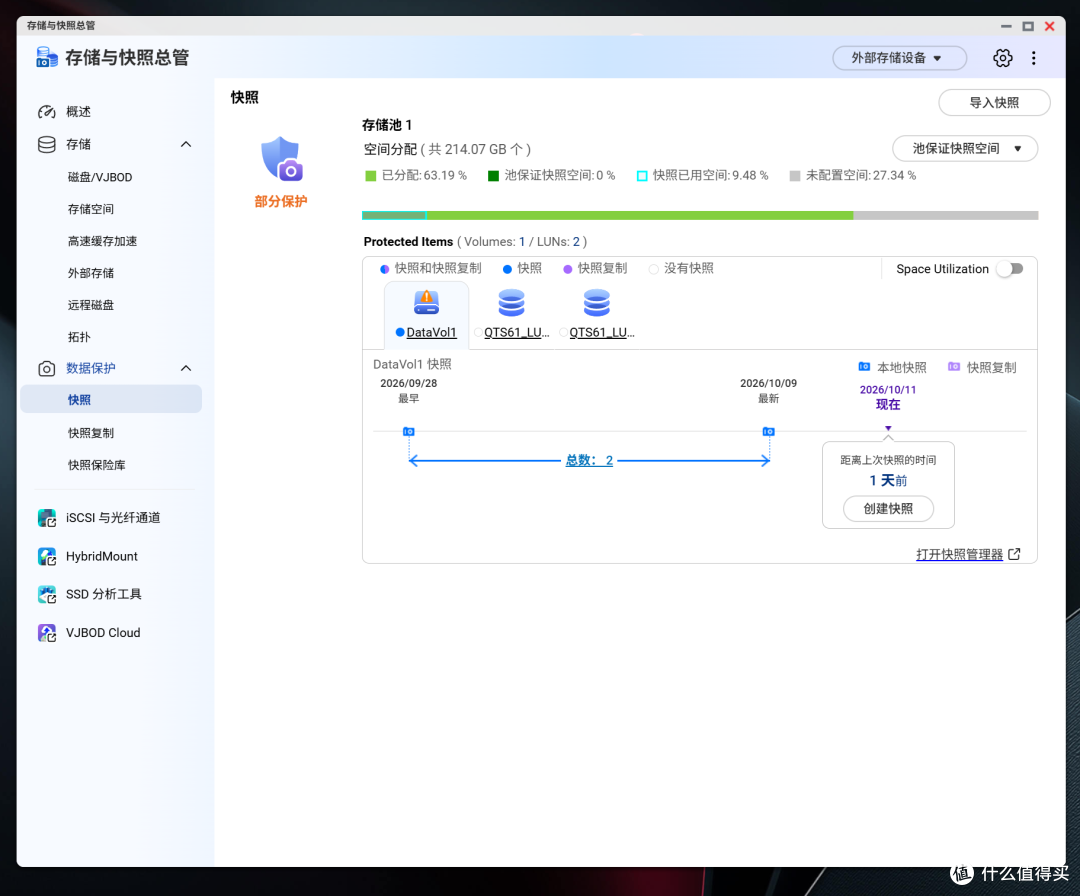Open the three-dot more options menu
1080x896 pixels.
click(1033, 58)
